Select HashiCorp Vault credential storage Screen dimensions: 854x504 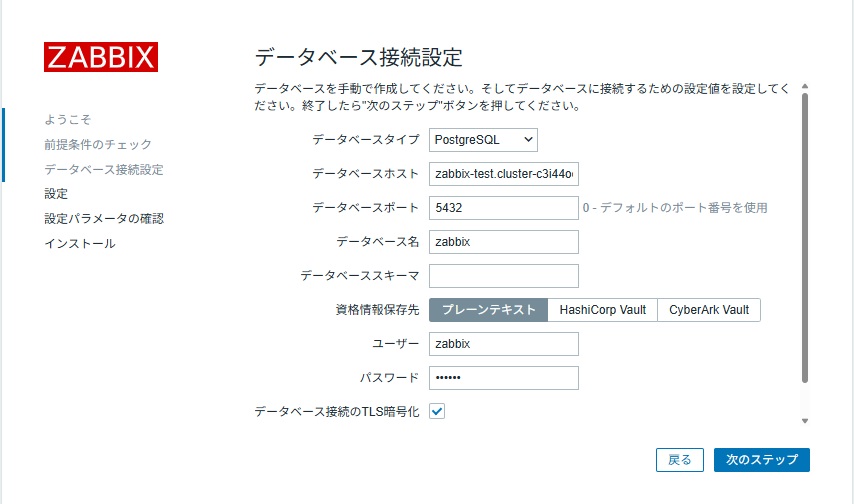[x=603, y=310]
